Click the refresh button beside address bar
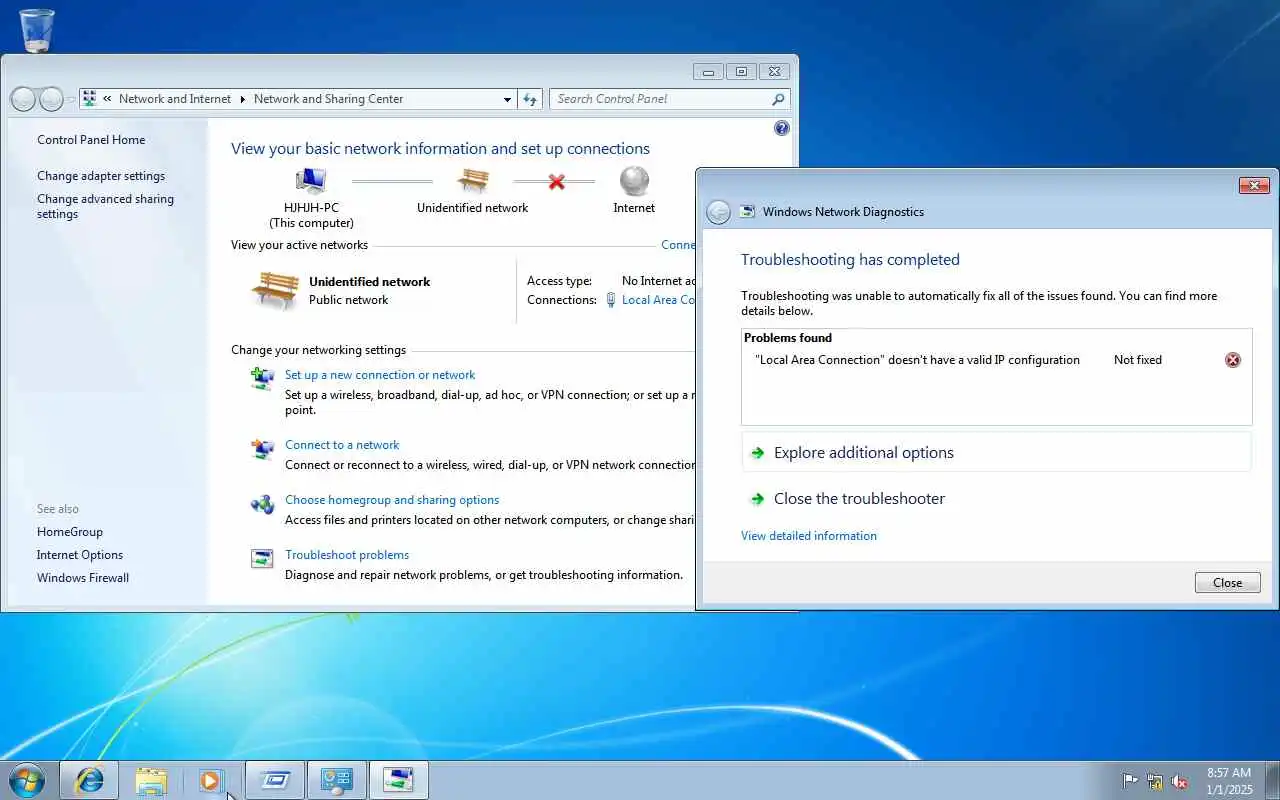 click(531, 99)
